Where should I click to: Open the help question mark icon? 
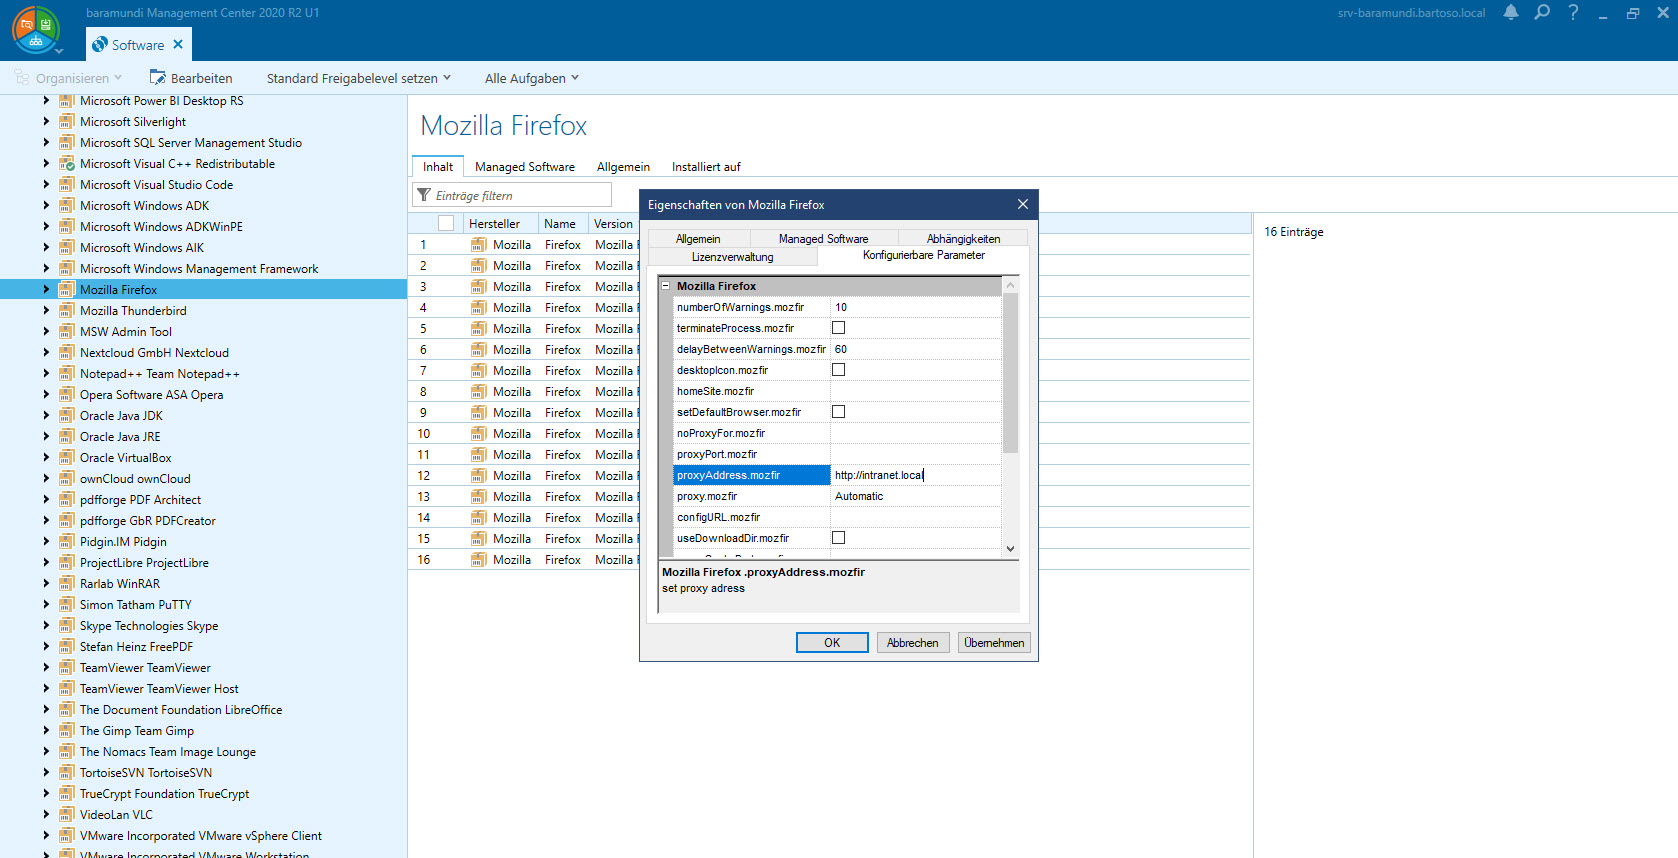(x=1573, y=13)
